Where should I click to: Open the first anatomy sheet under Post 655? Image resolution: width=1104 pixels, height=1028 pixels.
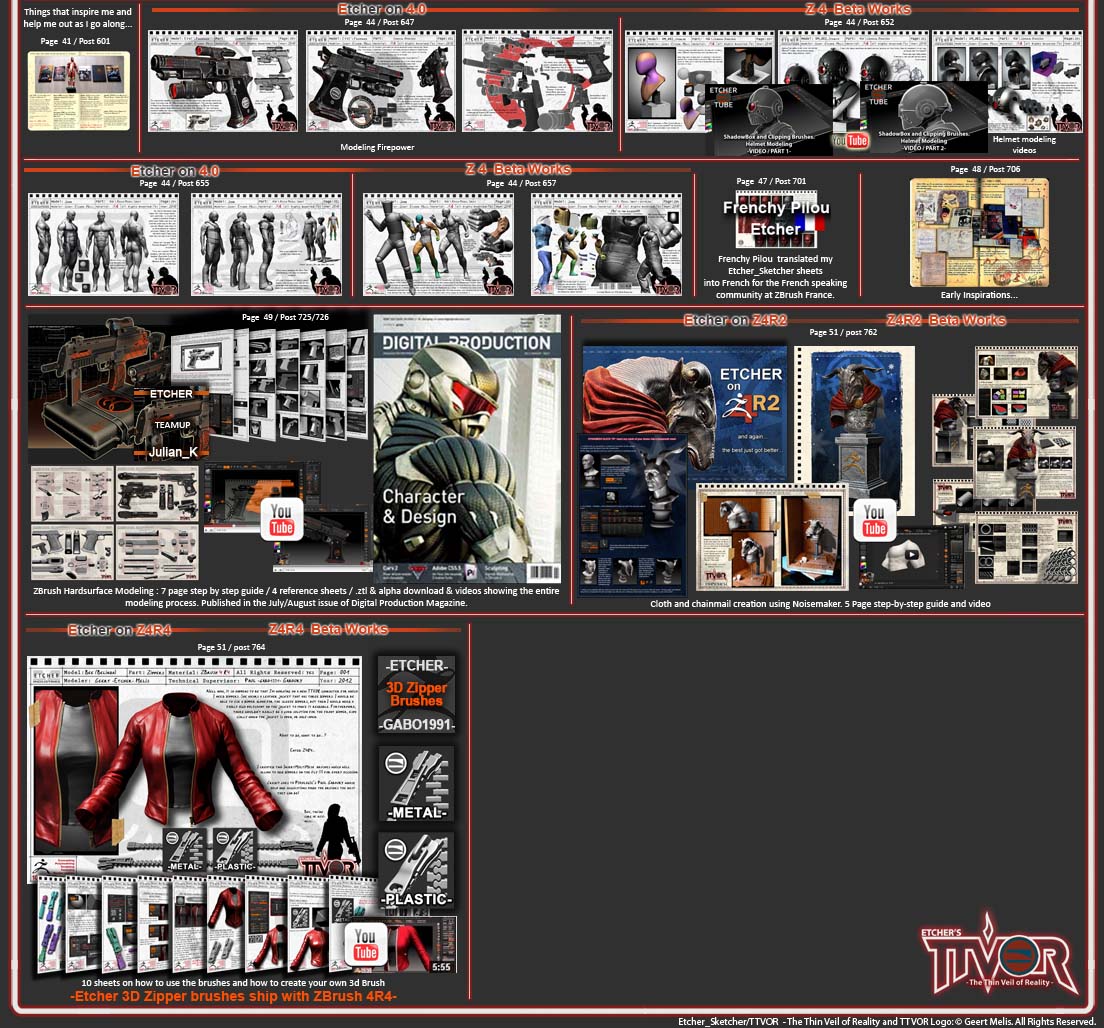(104, 244)
